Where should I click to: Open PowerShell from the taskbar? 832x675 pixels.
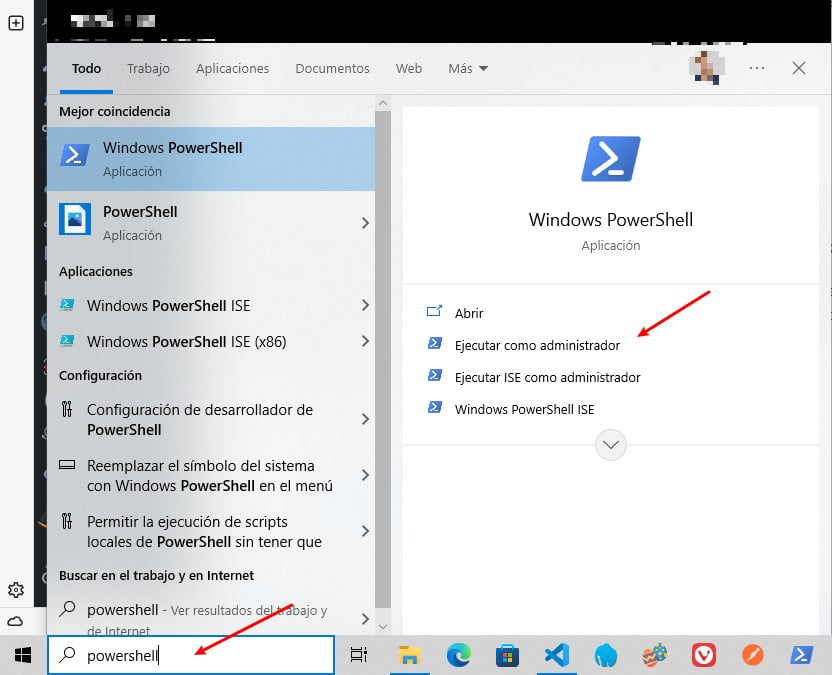pyautogui.click(x=802, y=655)
